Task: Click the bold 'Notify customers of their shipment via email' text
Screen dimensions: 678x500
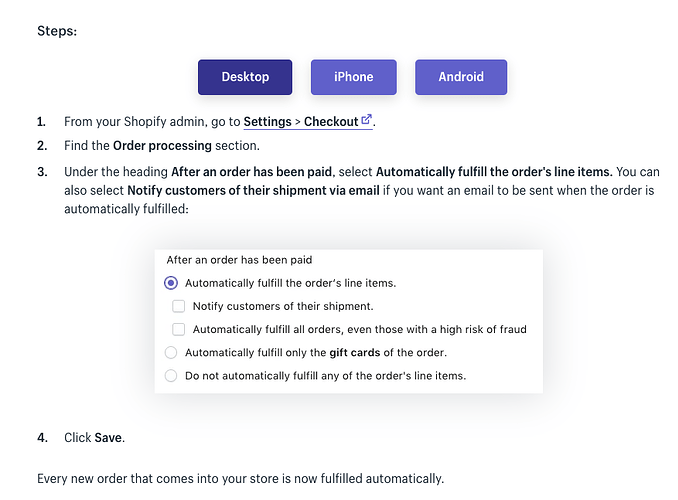Action: tap(253, 190)
